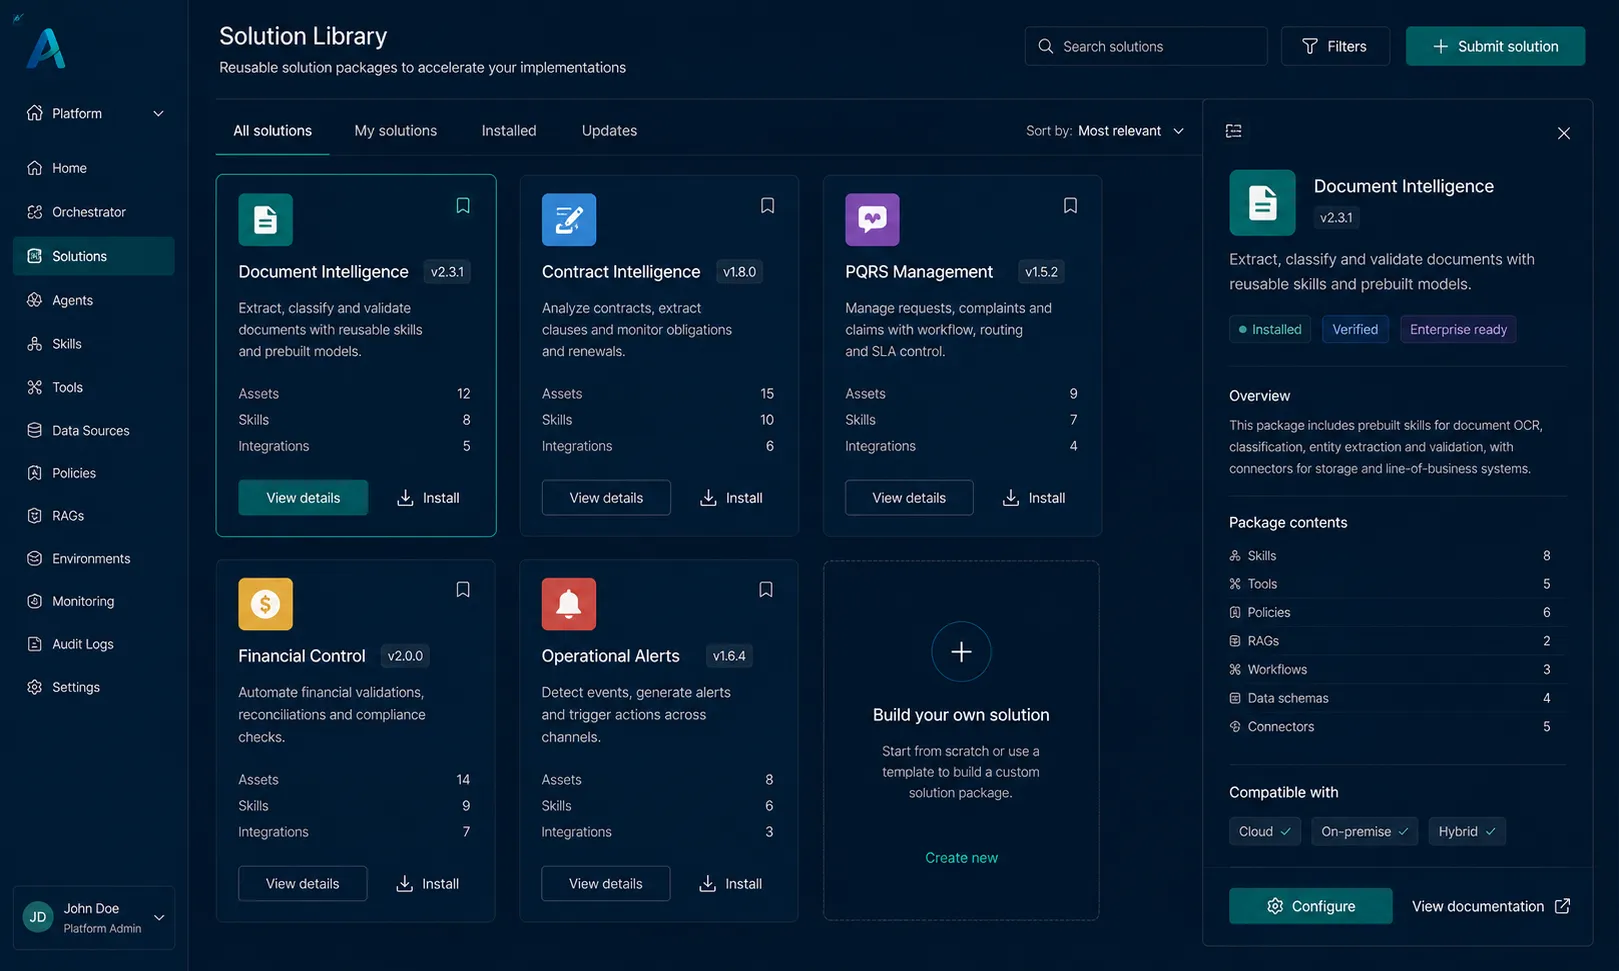Click the Contract Intelligence solution icon
The image size is (1619, 971).
(x=569, y=219)
